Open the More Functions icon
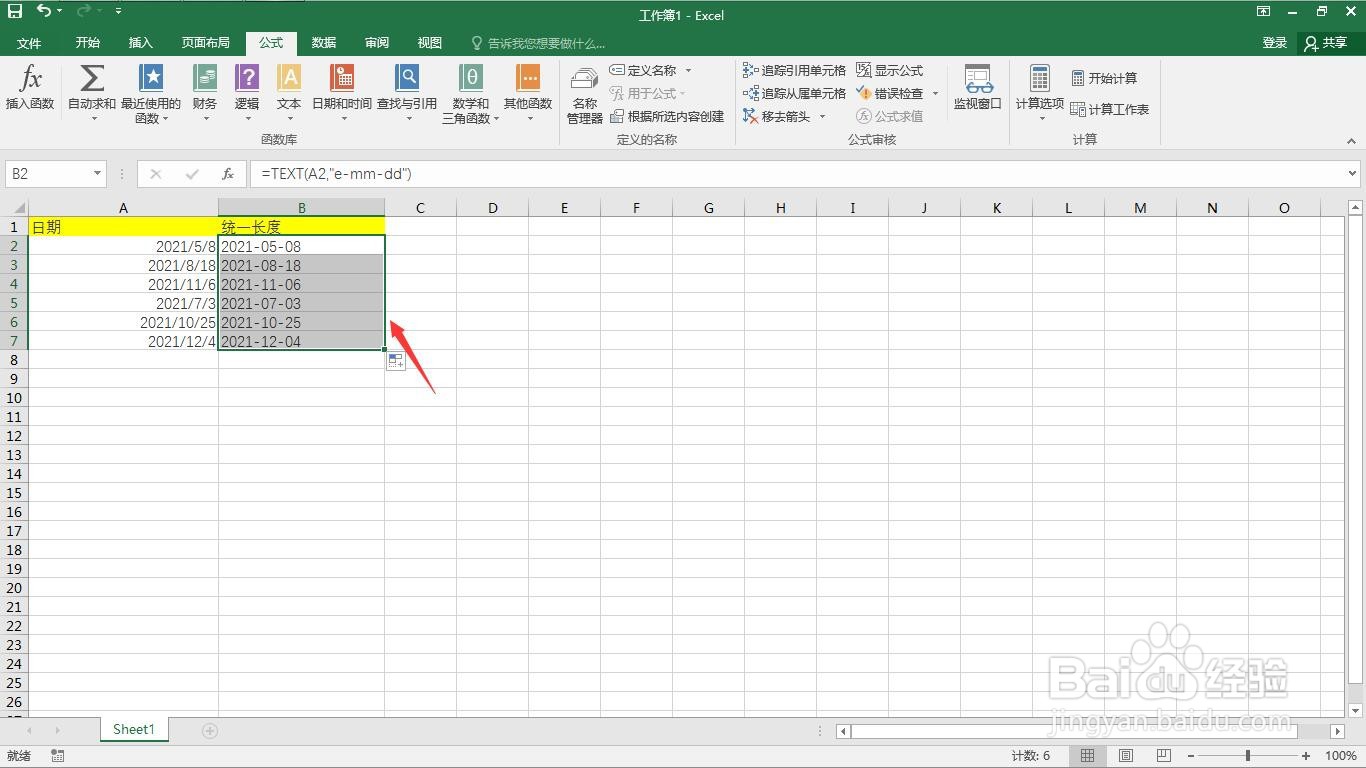The width and height of the screenshot is (1366, 768). coord(528,94)
